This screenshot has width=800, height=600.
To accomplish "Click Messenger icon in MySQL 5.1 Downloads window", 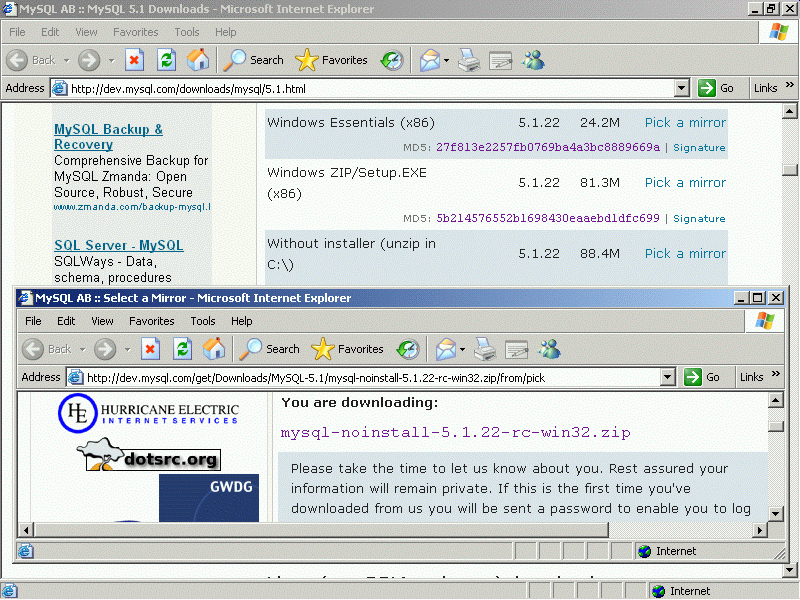I will 533,60.
